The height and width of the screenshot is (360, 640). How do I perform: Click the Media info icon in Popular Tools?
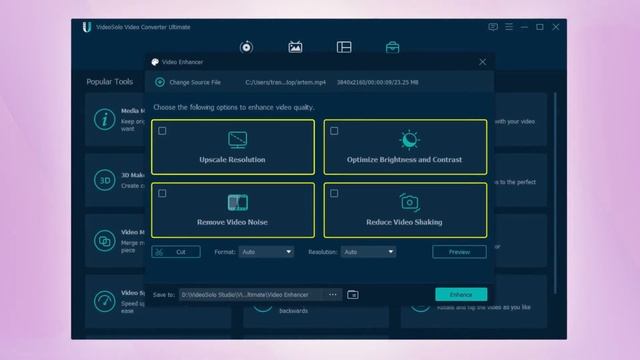coord(104,120)
